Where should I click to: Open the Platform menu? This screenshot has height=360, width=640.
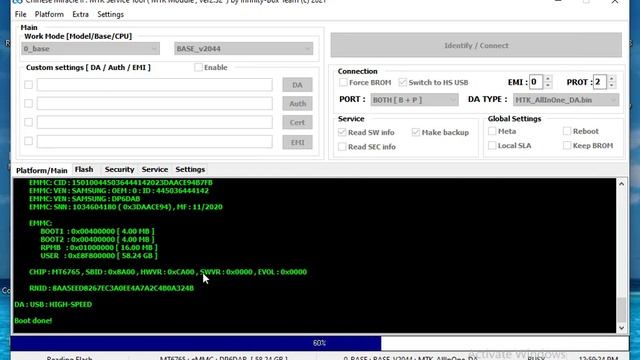[49, 14]
